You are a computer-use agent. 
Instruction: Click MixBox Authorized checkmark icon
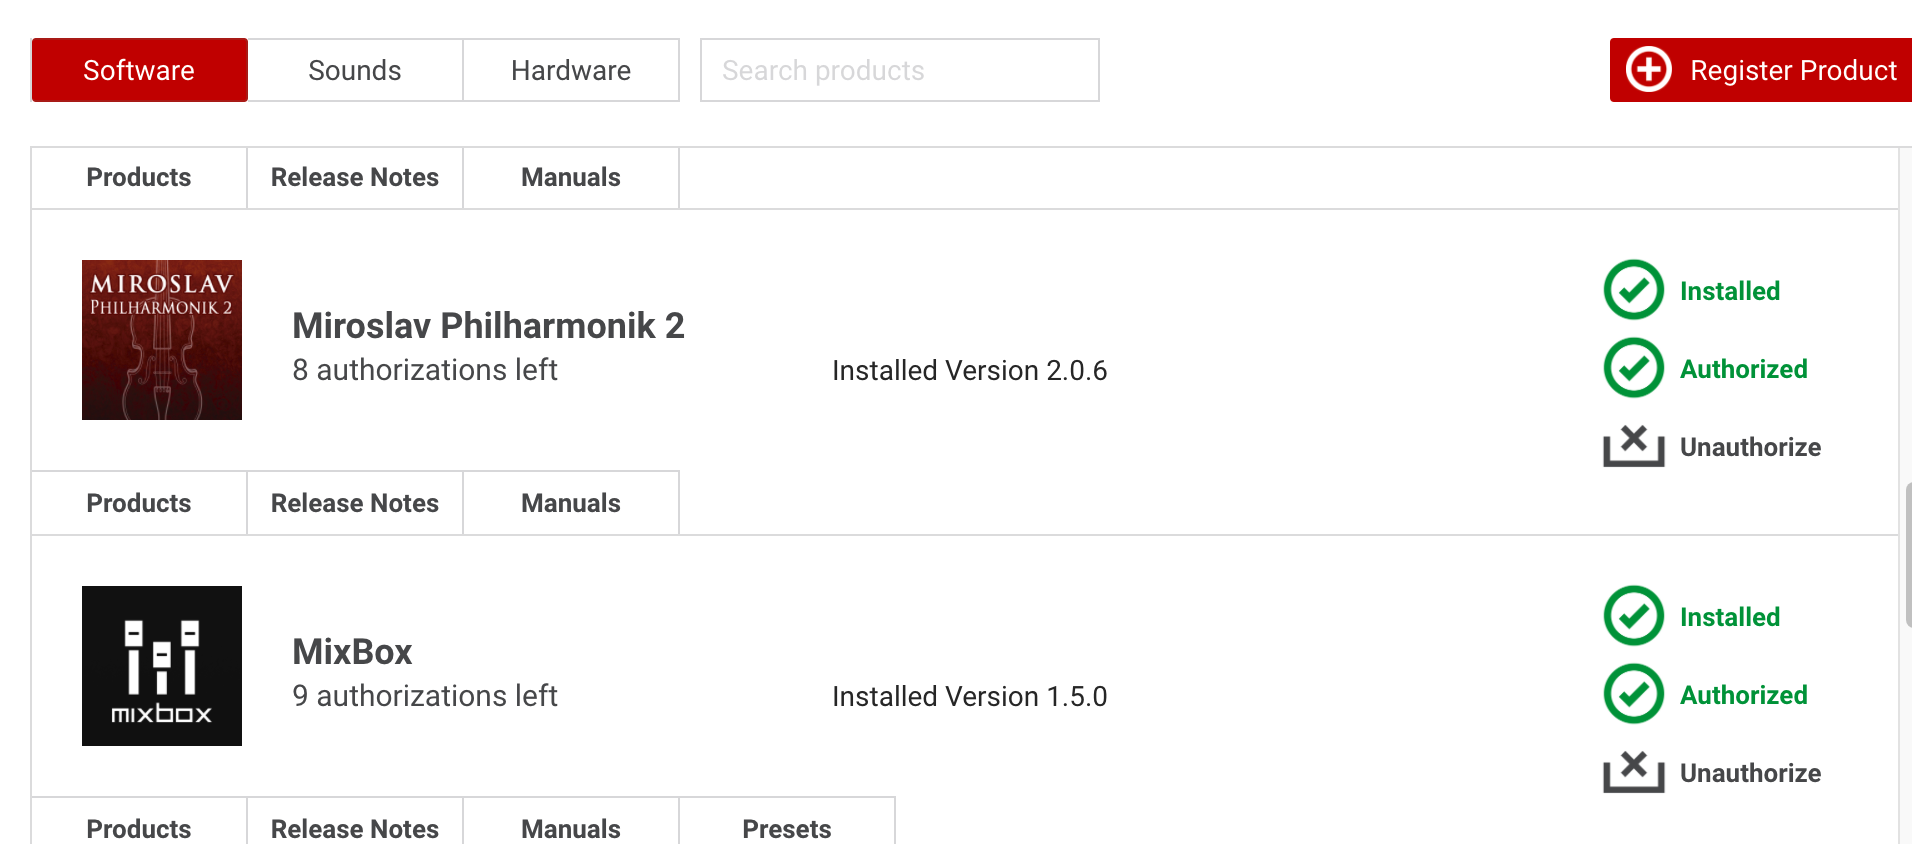(x=1634, y=694)
